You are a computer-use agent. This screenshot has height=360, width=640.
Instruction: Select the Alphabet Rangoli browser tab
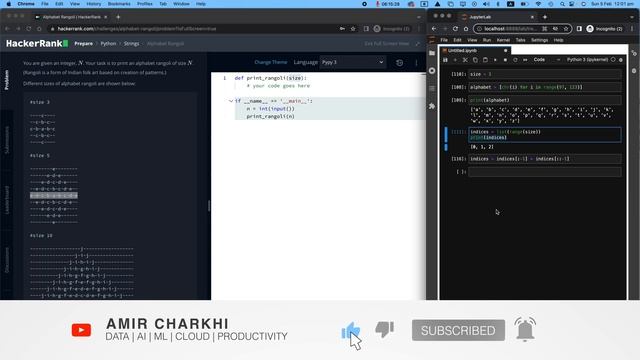point(71,17)
